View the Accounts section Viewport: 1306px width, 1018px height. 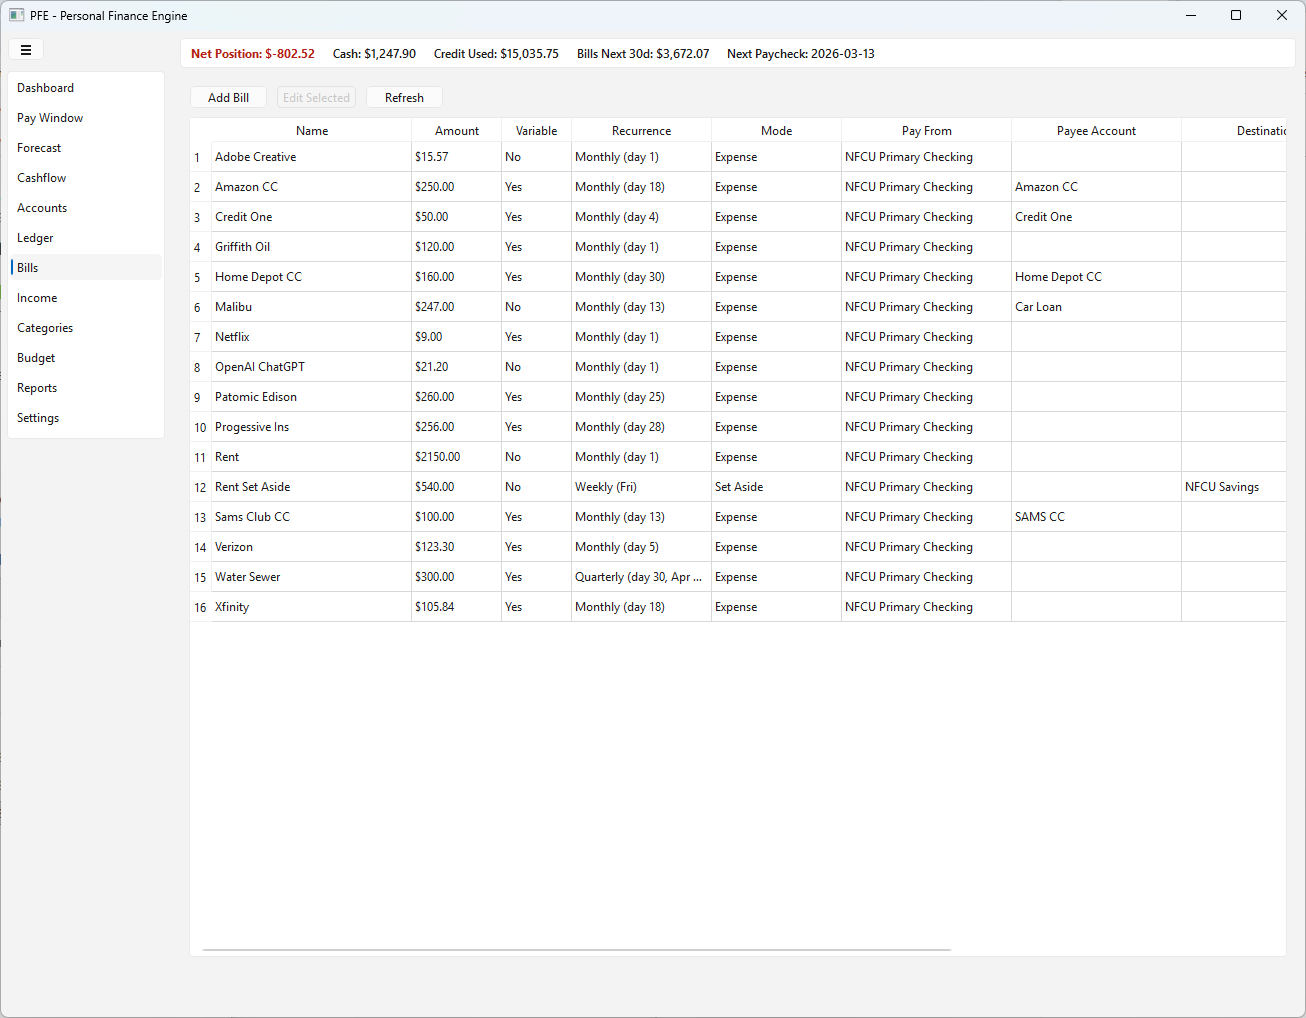tap(42, 207)
